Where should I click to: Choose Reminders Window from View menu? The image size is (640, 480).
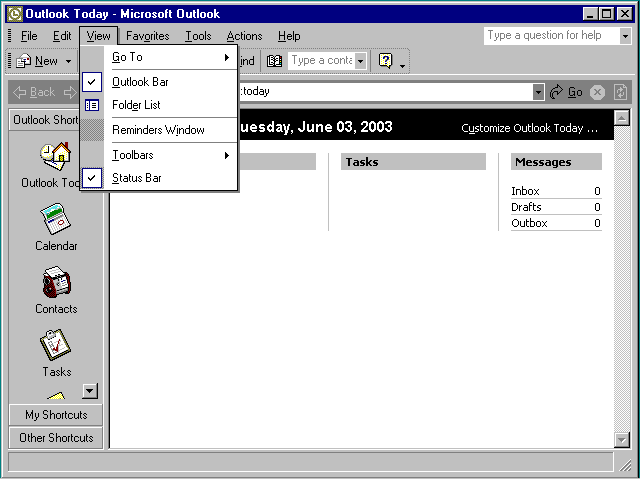click(x=159, y=130)
